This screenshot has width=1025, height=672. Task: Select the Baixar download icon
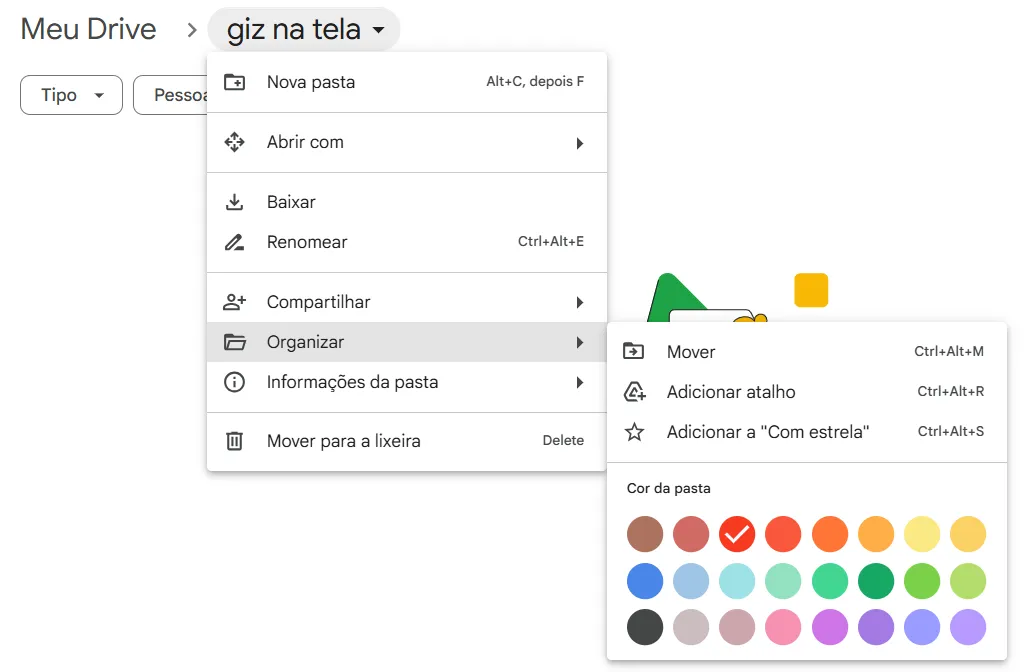(234, 202)
